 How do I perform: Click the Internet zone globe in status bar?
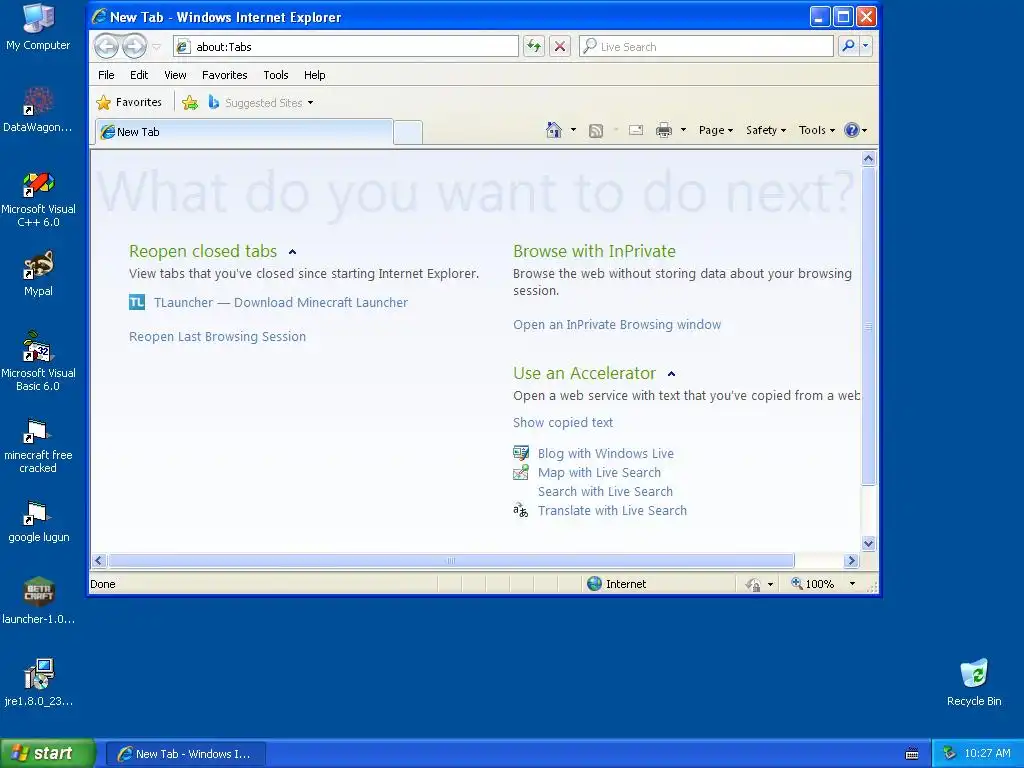(x=594, y=584)
